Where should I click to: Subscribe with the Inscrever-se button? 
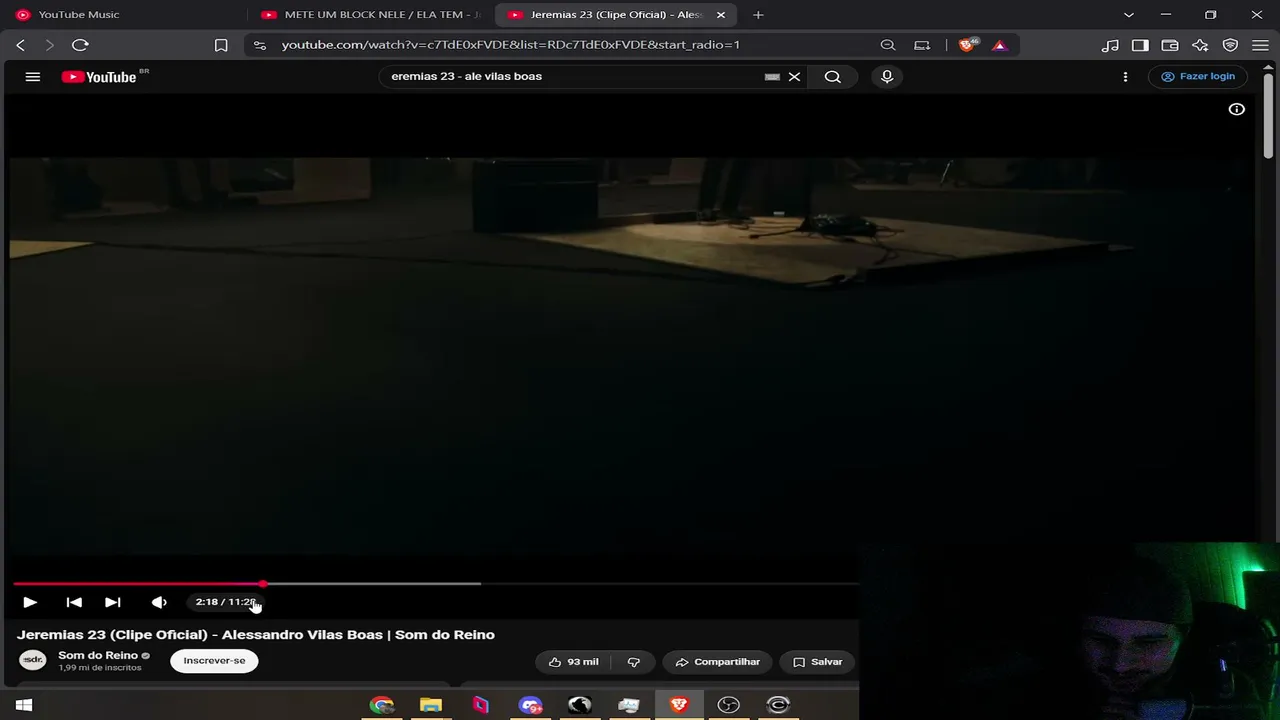click(214, 661)
